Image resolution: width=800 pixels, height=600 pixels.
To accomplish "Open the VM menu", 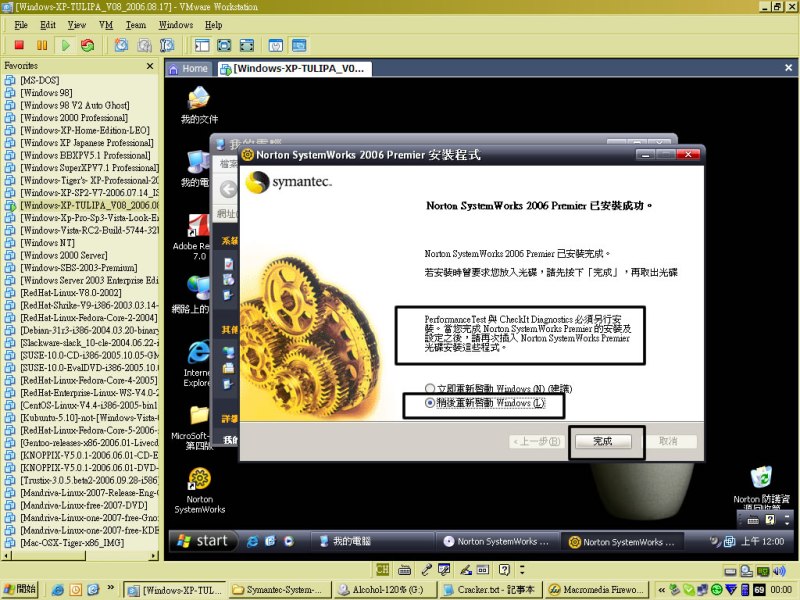I will (x=106, y=25).
